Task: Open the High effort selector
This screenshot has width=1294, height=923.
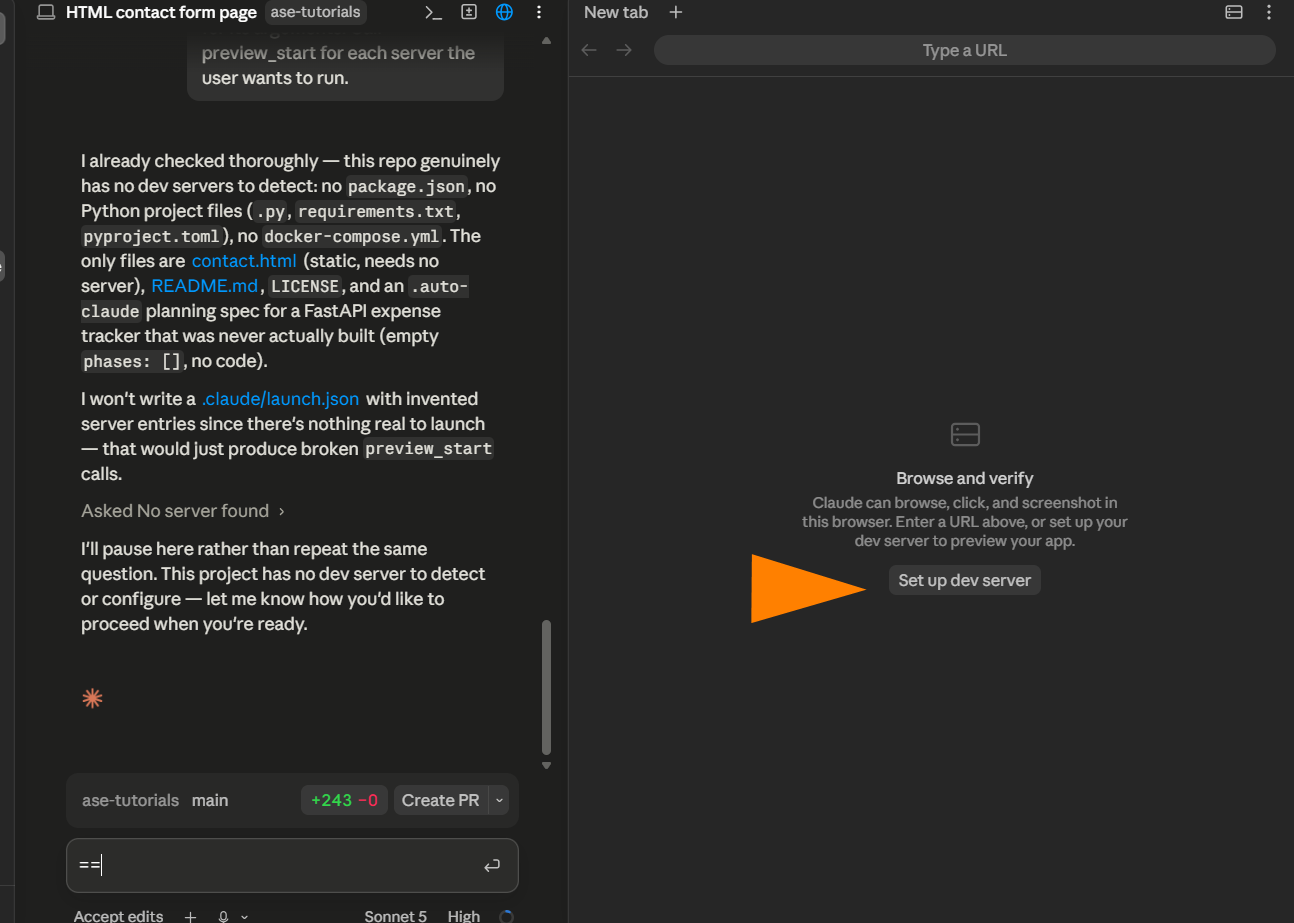Action: (464, 916)
